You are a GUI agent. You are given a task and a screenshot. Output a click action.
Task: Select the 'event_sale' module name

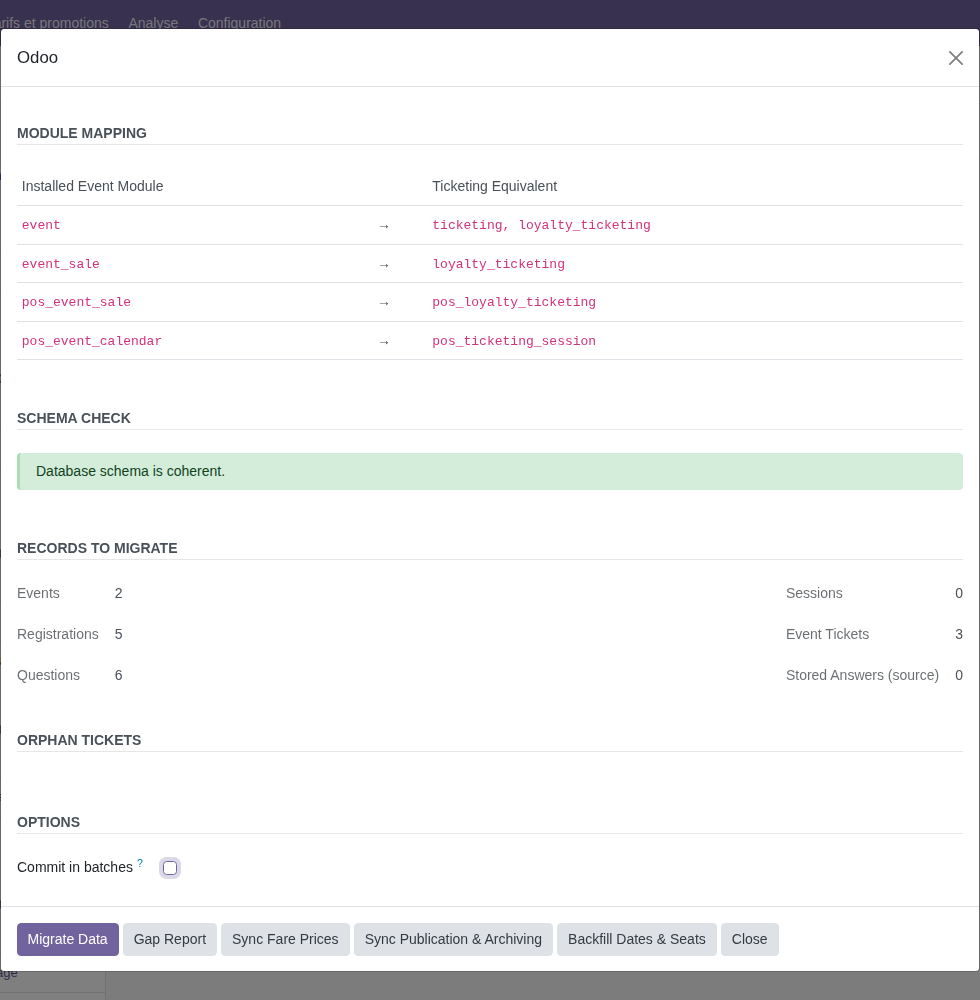coord(61,264)
